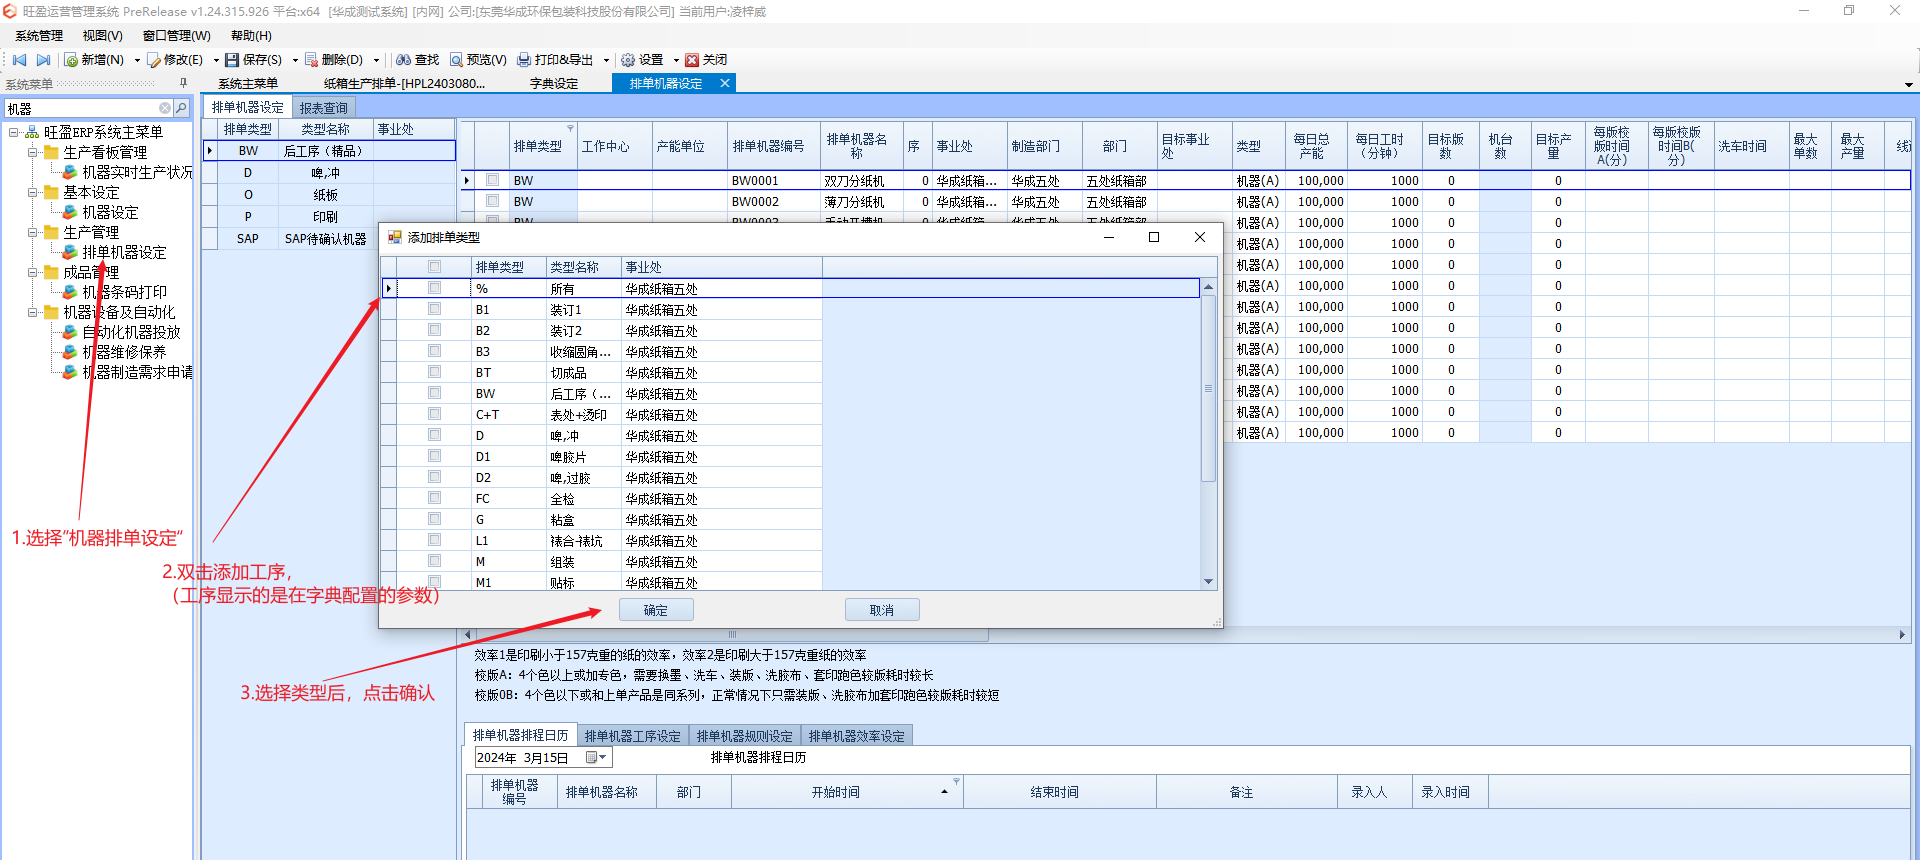
Task: Click the dialog vertical scrollbar down arrow
Action: (x=1208, y=581)
